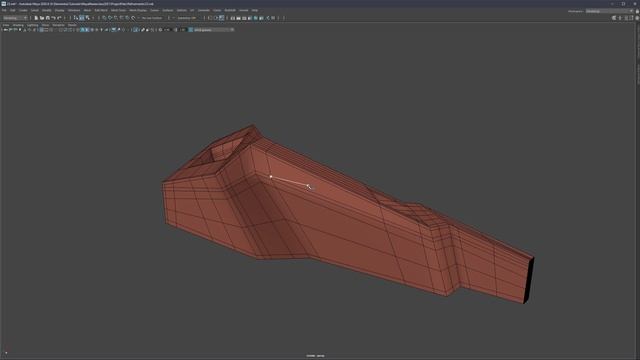640x360 pixels.
Task: Toggle construction history icon
Action: coord(221,18)
